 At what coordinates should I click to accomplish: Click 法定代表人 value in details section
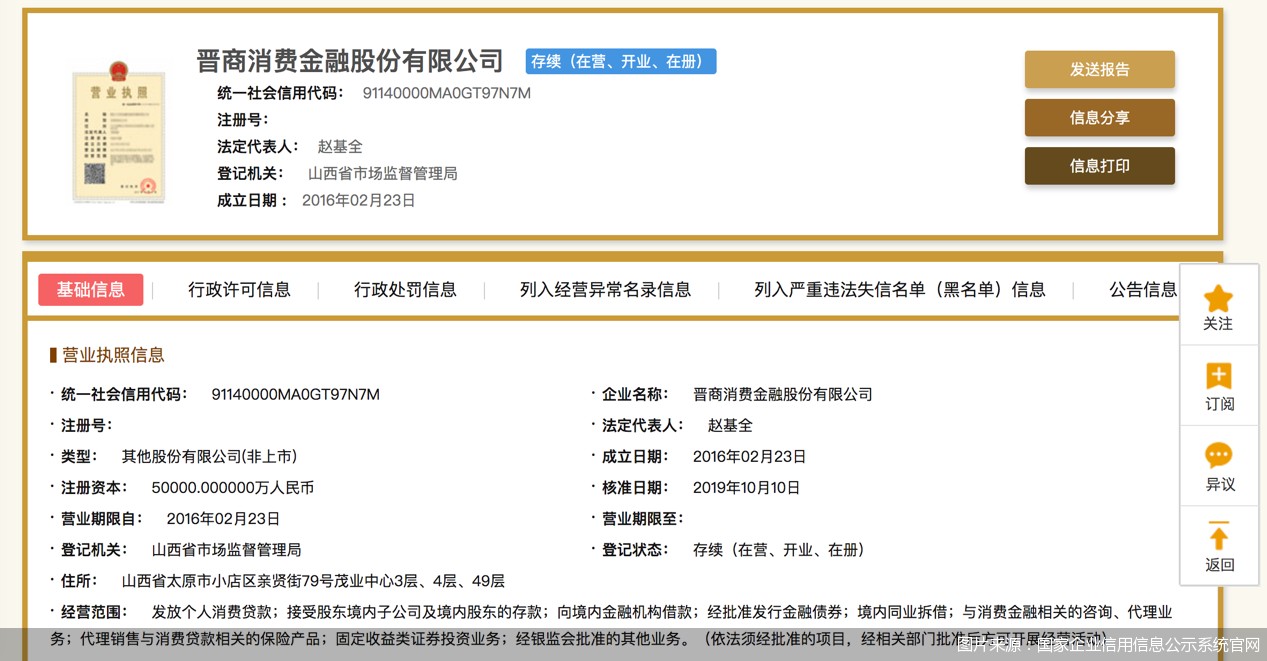(x=730, y=425)
